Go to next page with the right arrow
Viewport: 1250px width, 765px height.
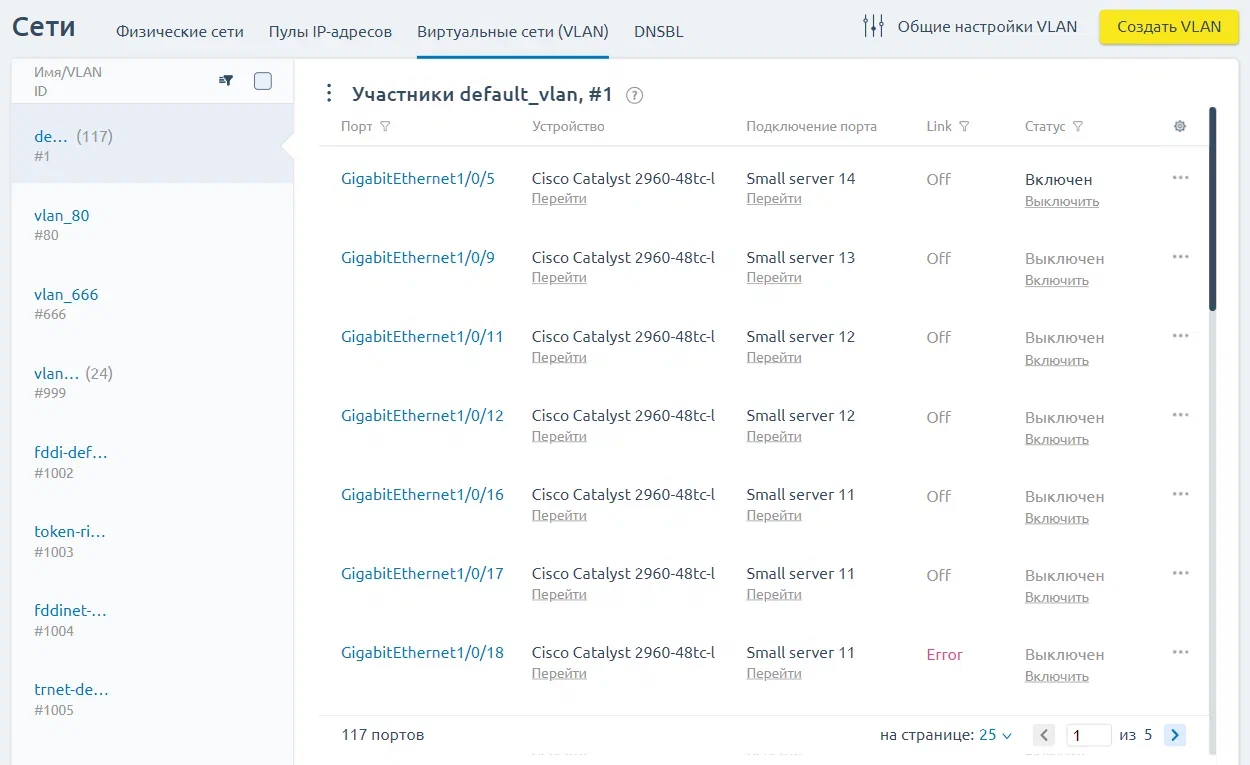(1174, 734)
